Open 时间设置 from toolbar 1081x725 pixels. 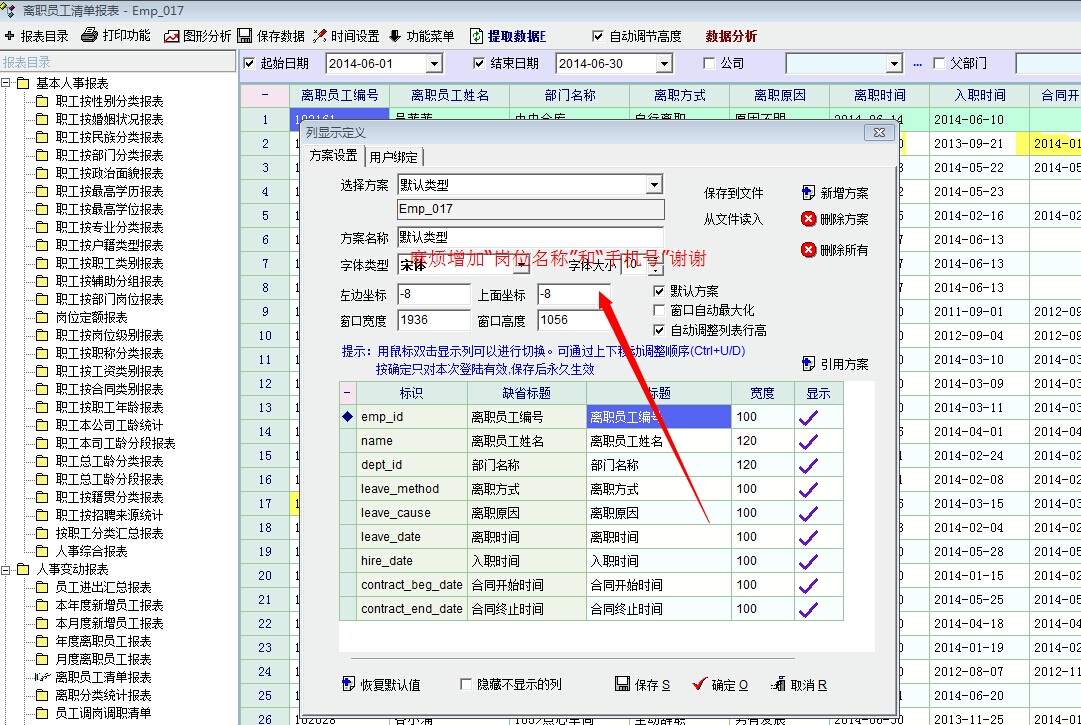(320, 36)
